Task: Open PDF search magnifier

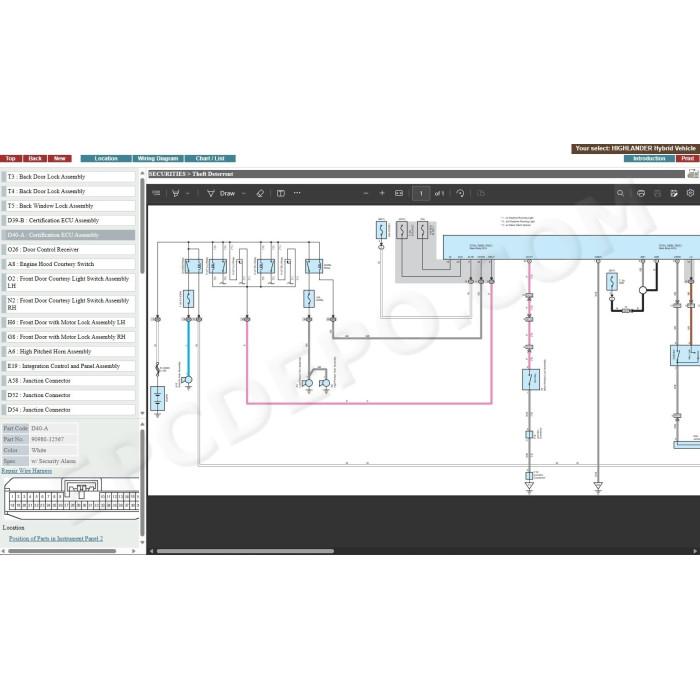Action: coord(621,193)
